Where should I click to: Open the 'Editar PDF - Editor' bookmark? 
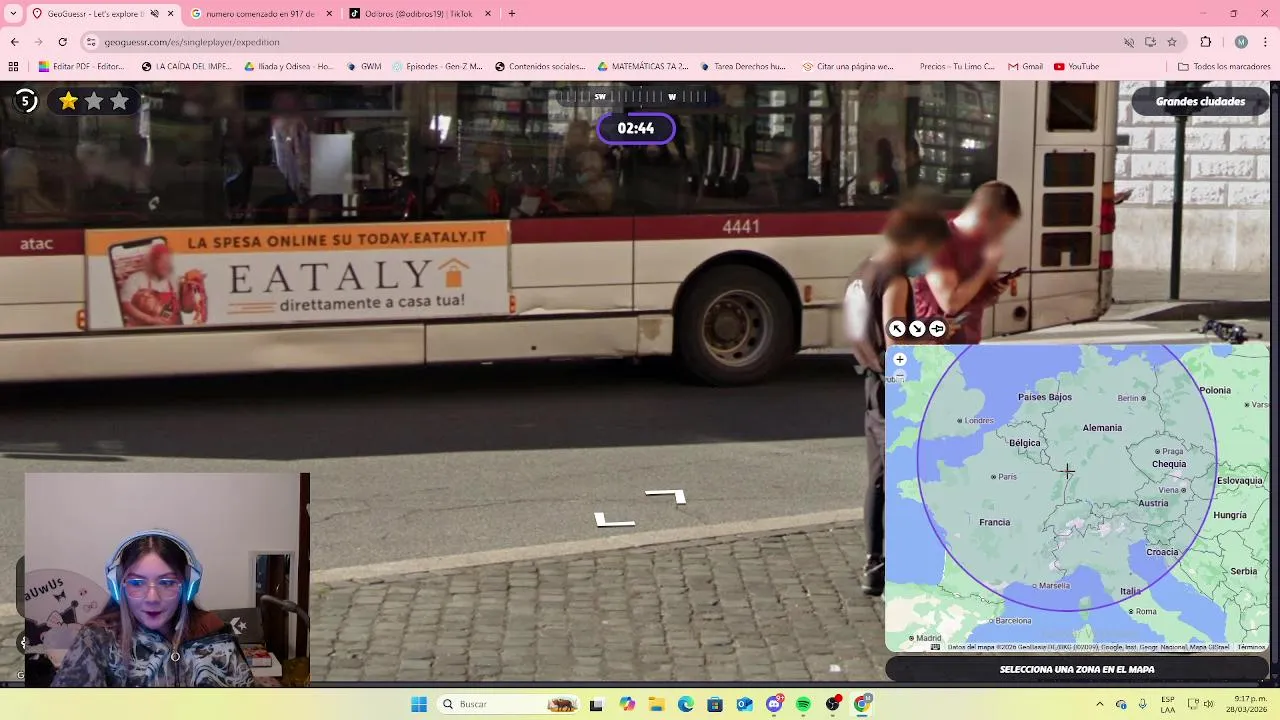(x=81, y=67)
